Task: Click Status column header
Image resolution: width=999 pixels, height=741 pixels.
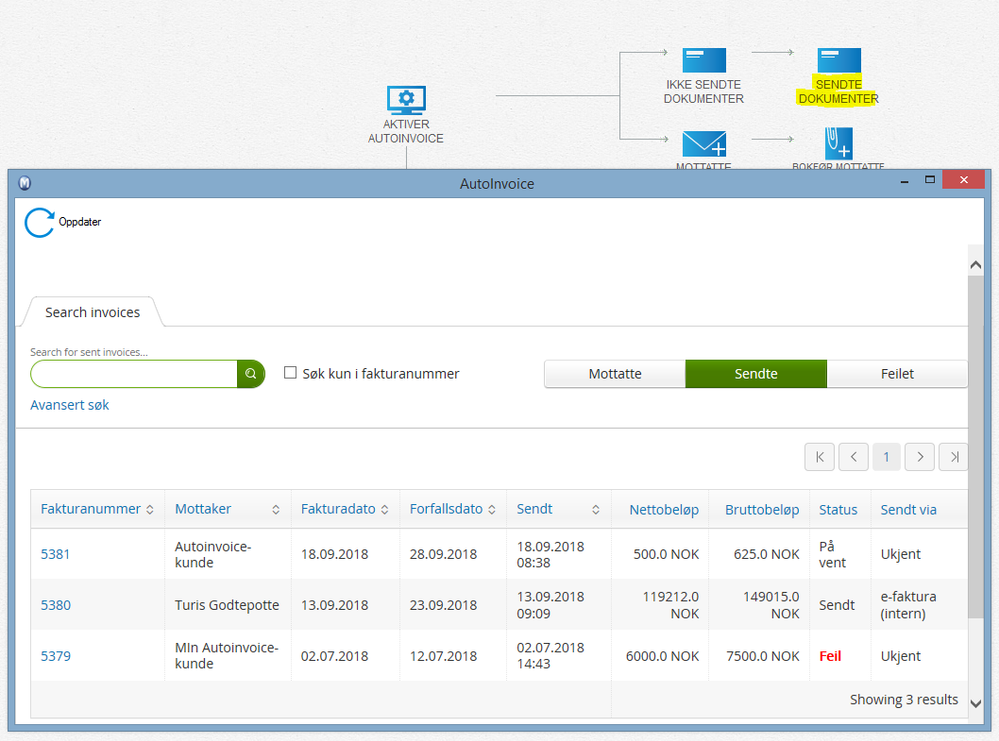Action: tap(838, 510)
